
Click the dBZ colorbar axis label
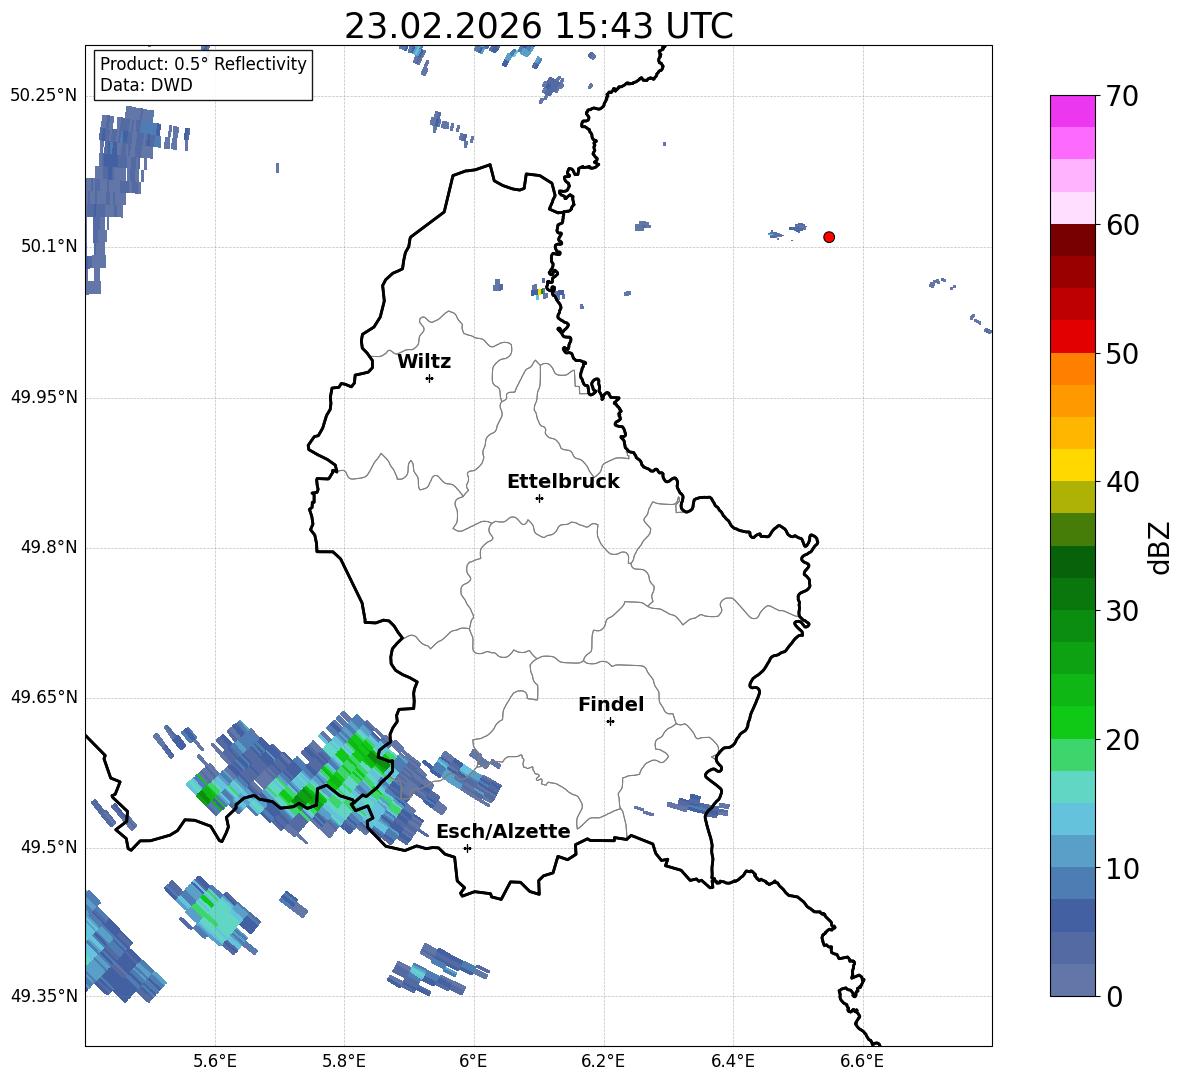pos(1161,547)
